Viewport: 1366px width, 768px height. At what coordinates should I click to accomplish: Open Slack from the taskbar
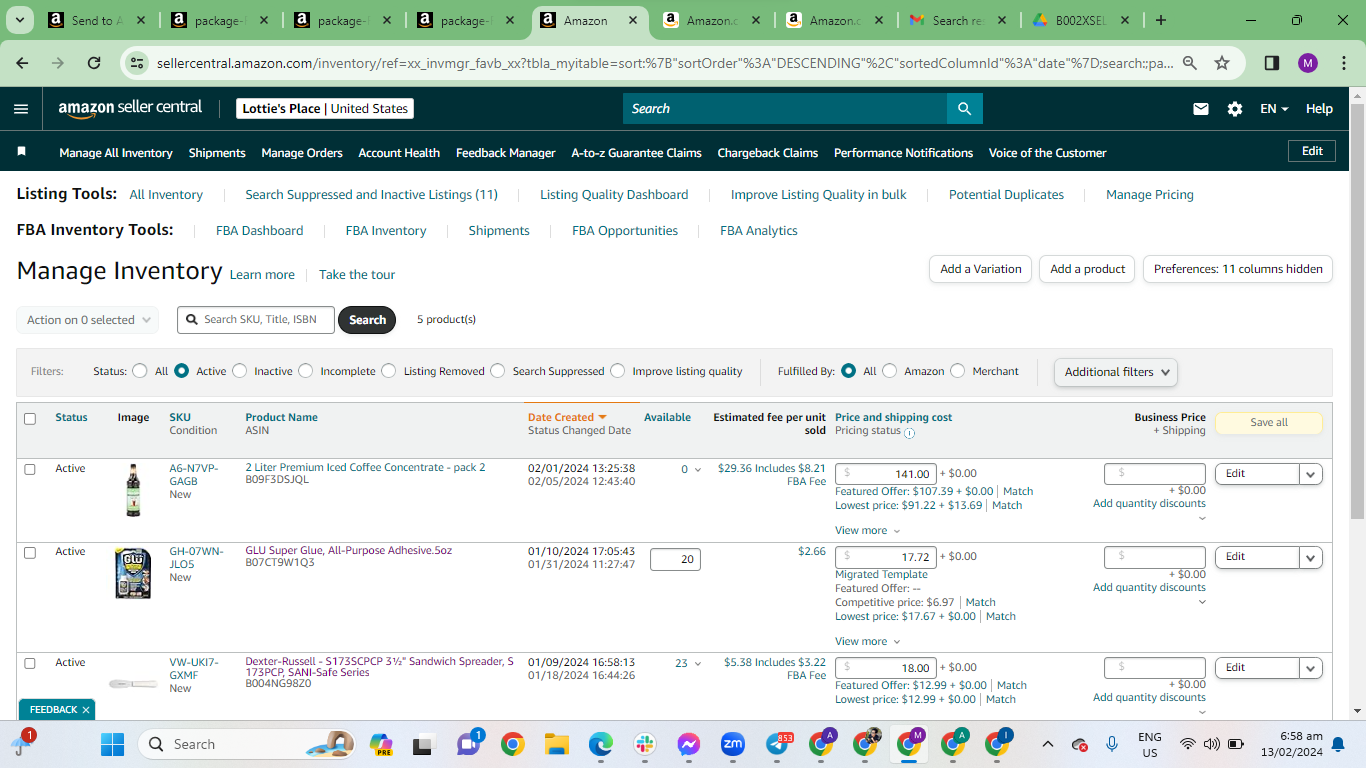644,744
